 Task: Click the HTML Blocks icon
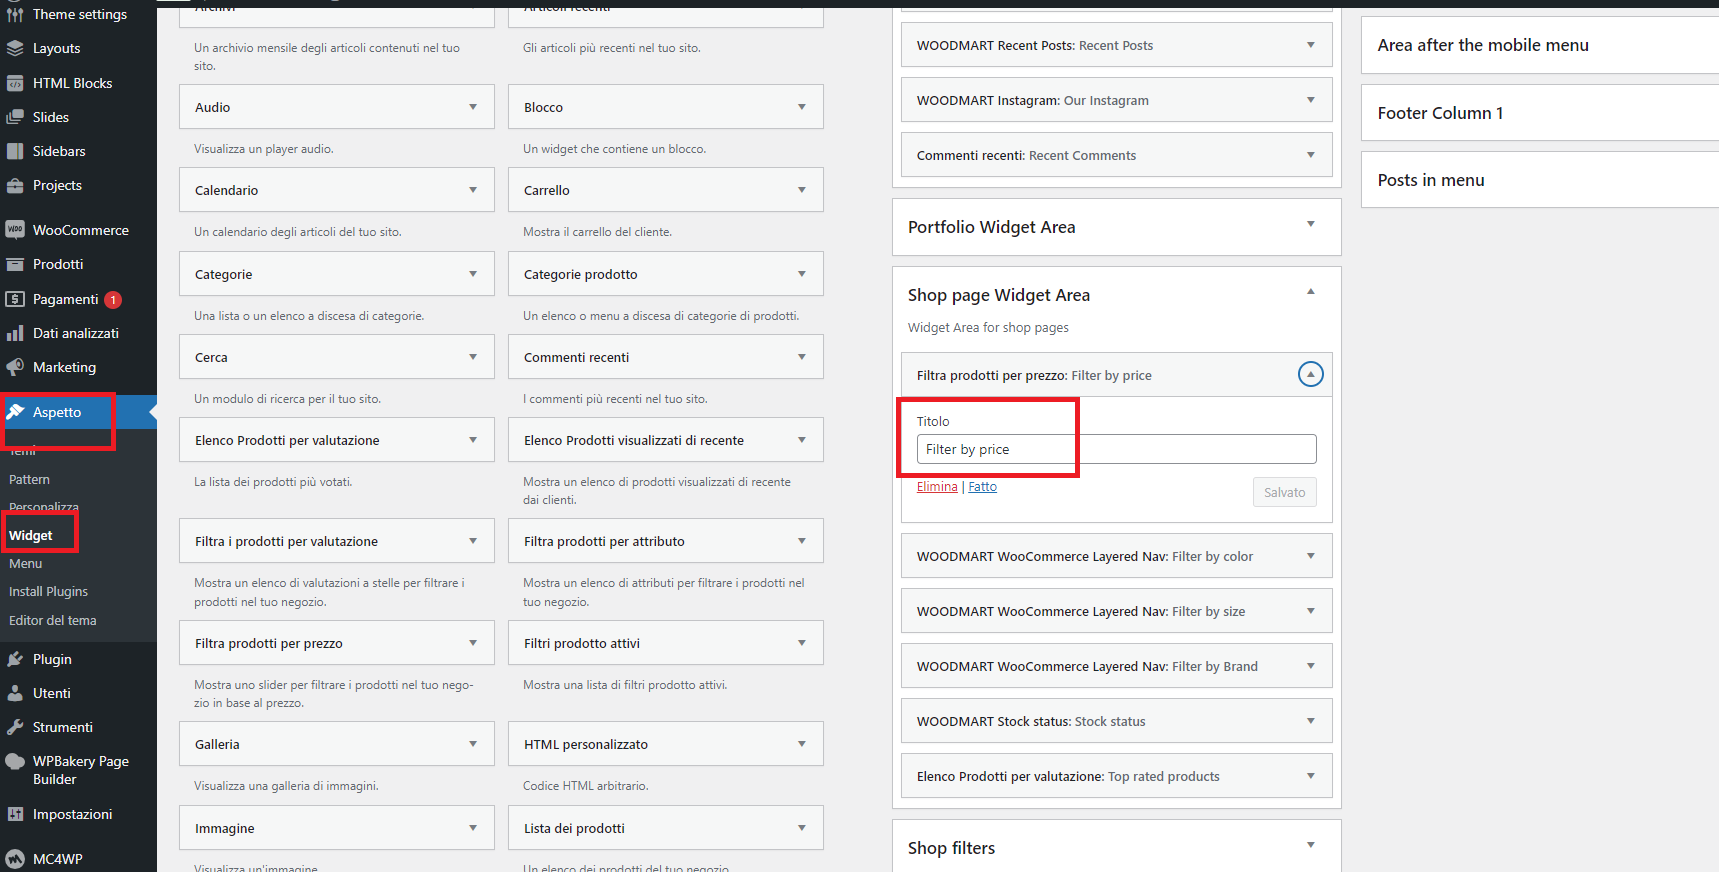tap(15, 83)
